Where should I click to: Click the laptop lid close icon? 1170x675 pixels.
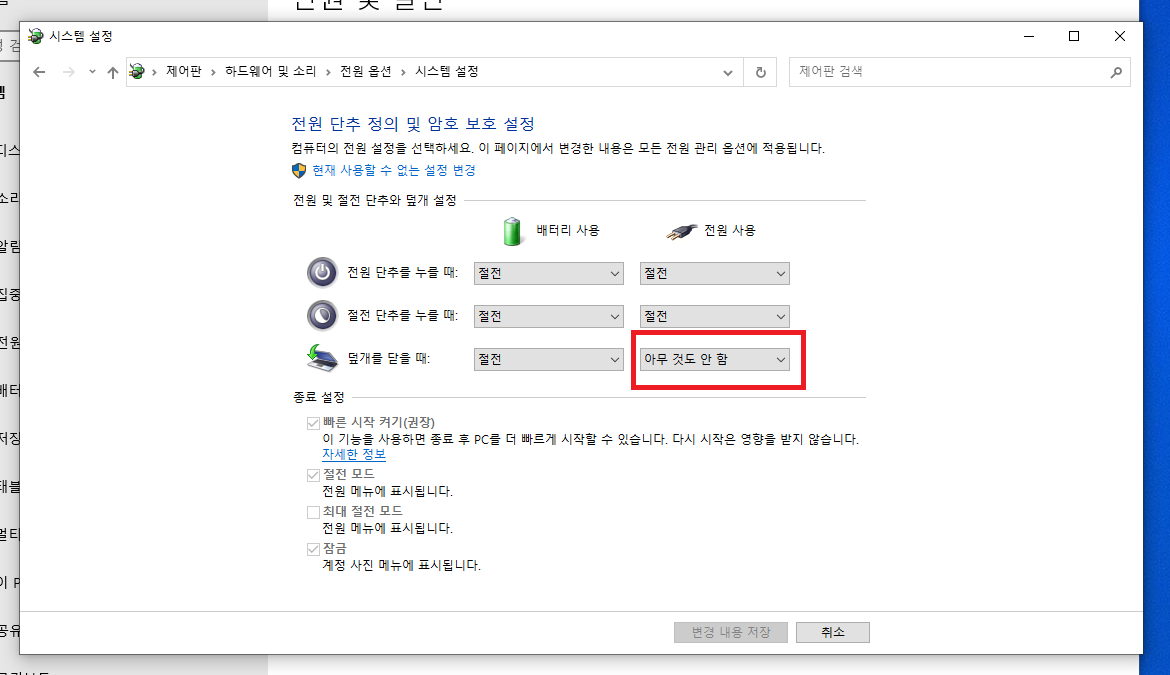(322, 358)
